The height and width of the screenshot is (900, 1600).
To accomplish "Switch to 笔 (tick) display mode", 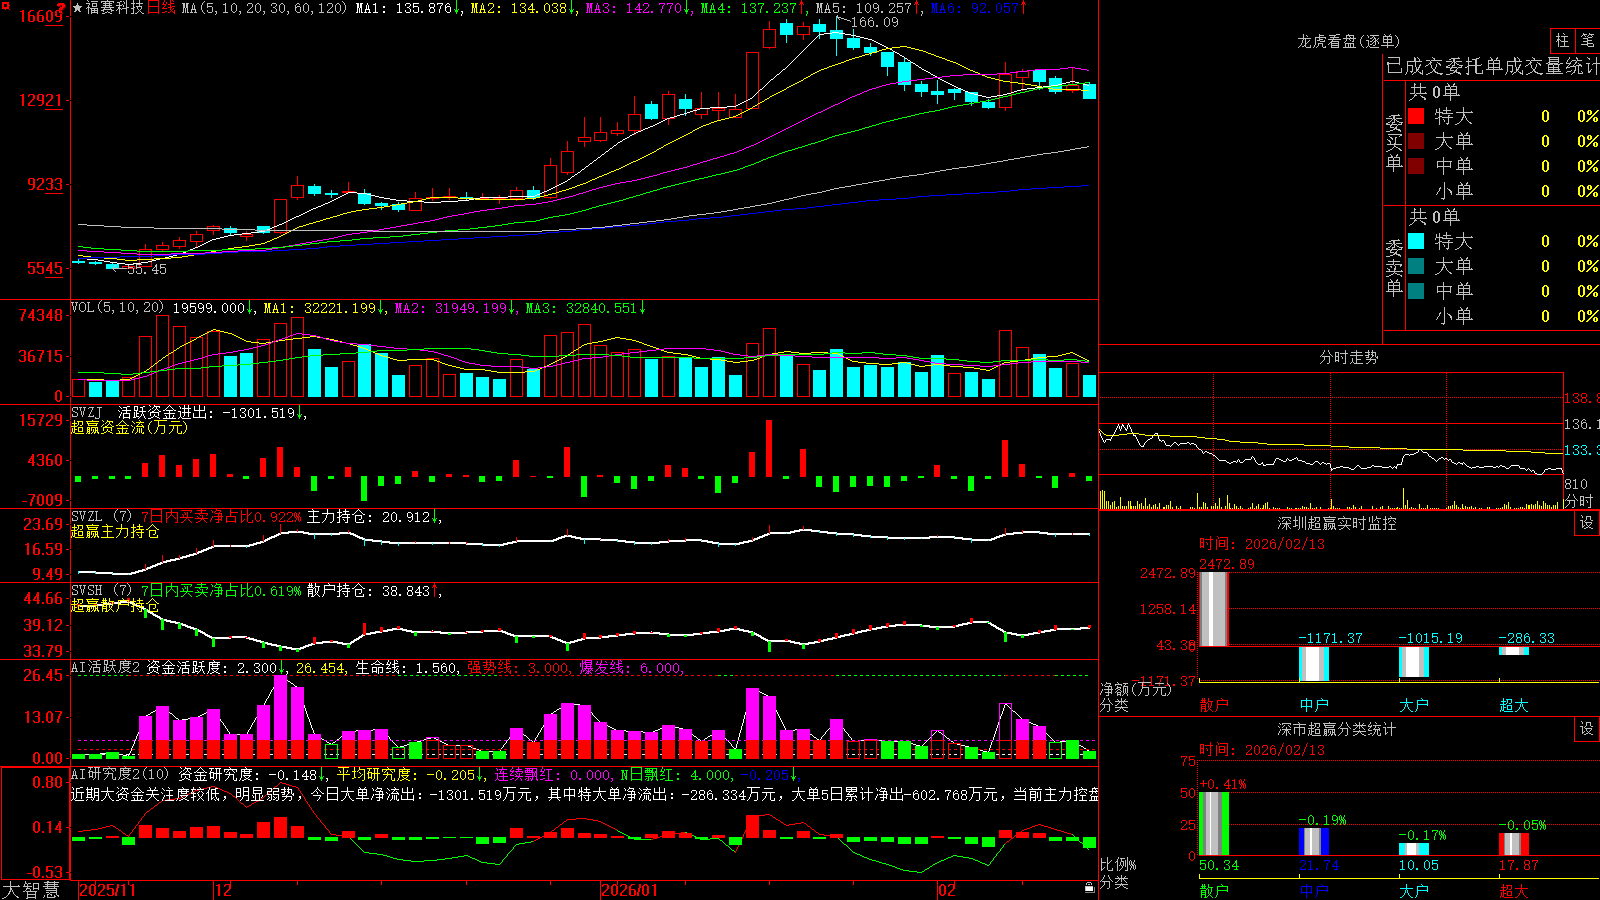I will pos(1588,41).
